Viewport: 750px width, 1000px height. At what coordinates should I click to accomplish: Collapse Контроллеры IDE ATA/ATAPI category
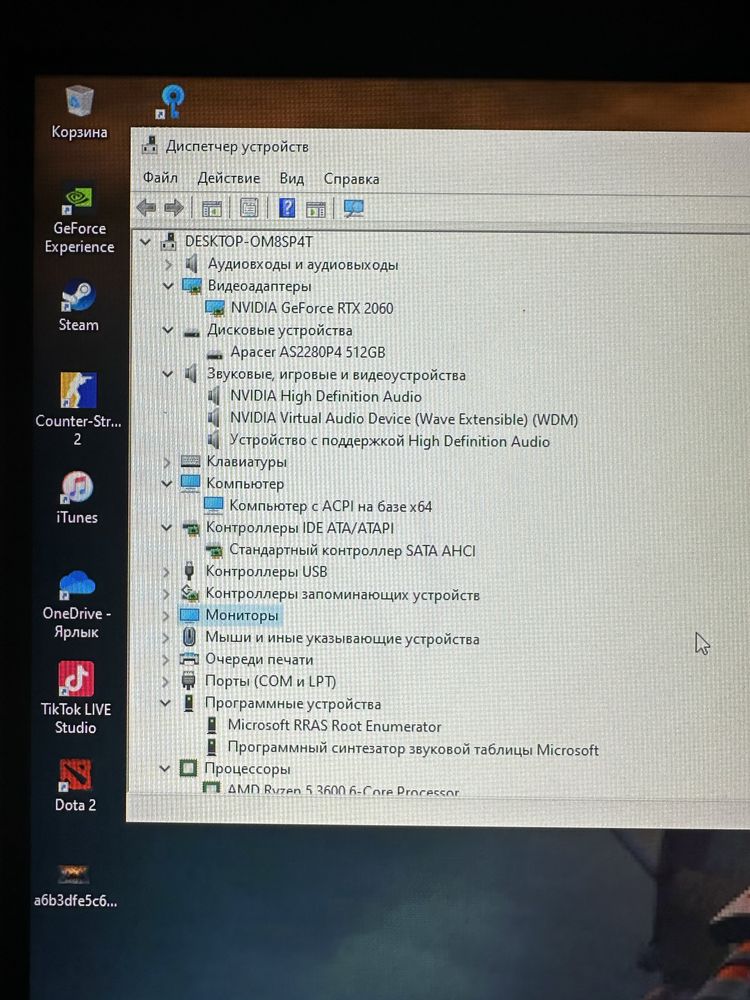click(166, 528)
